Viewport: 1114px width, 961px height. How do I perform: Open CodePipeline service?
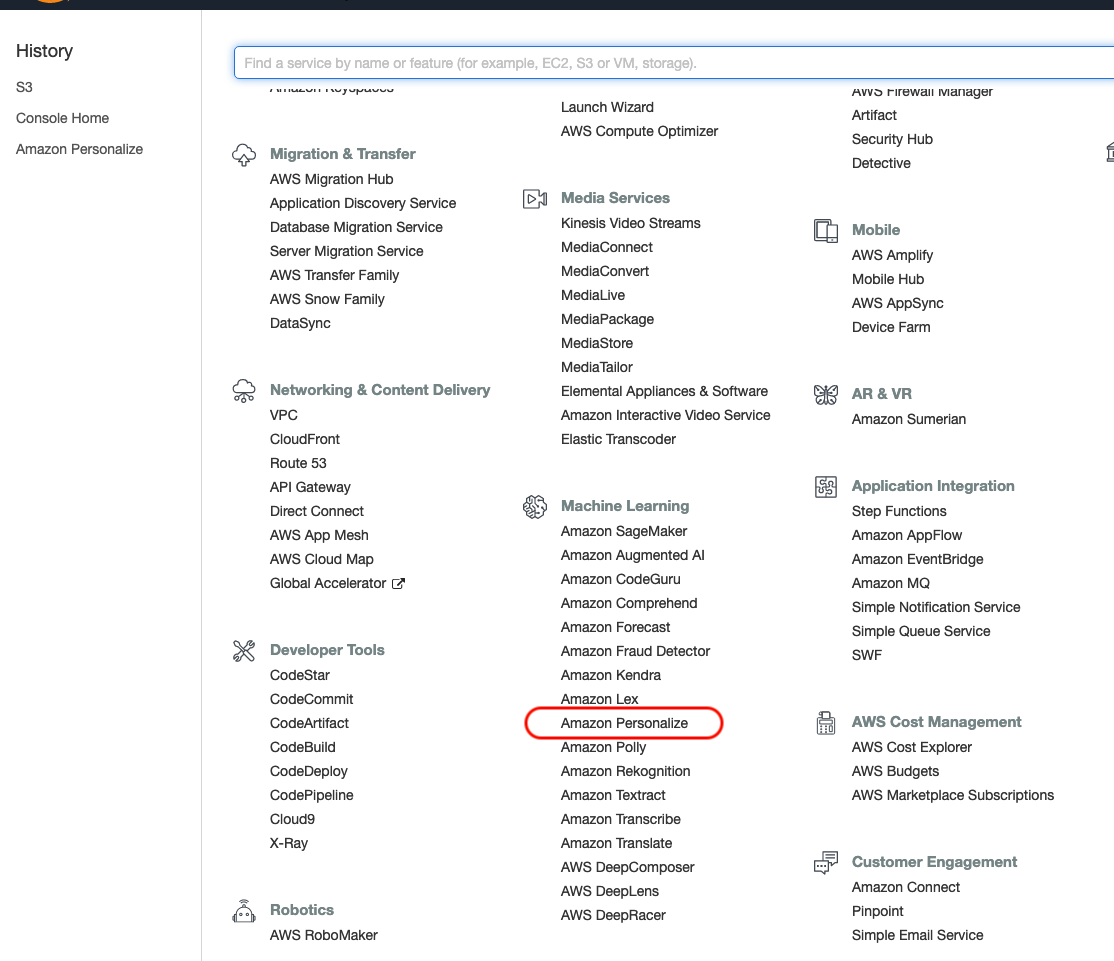311,796
